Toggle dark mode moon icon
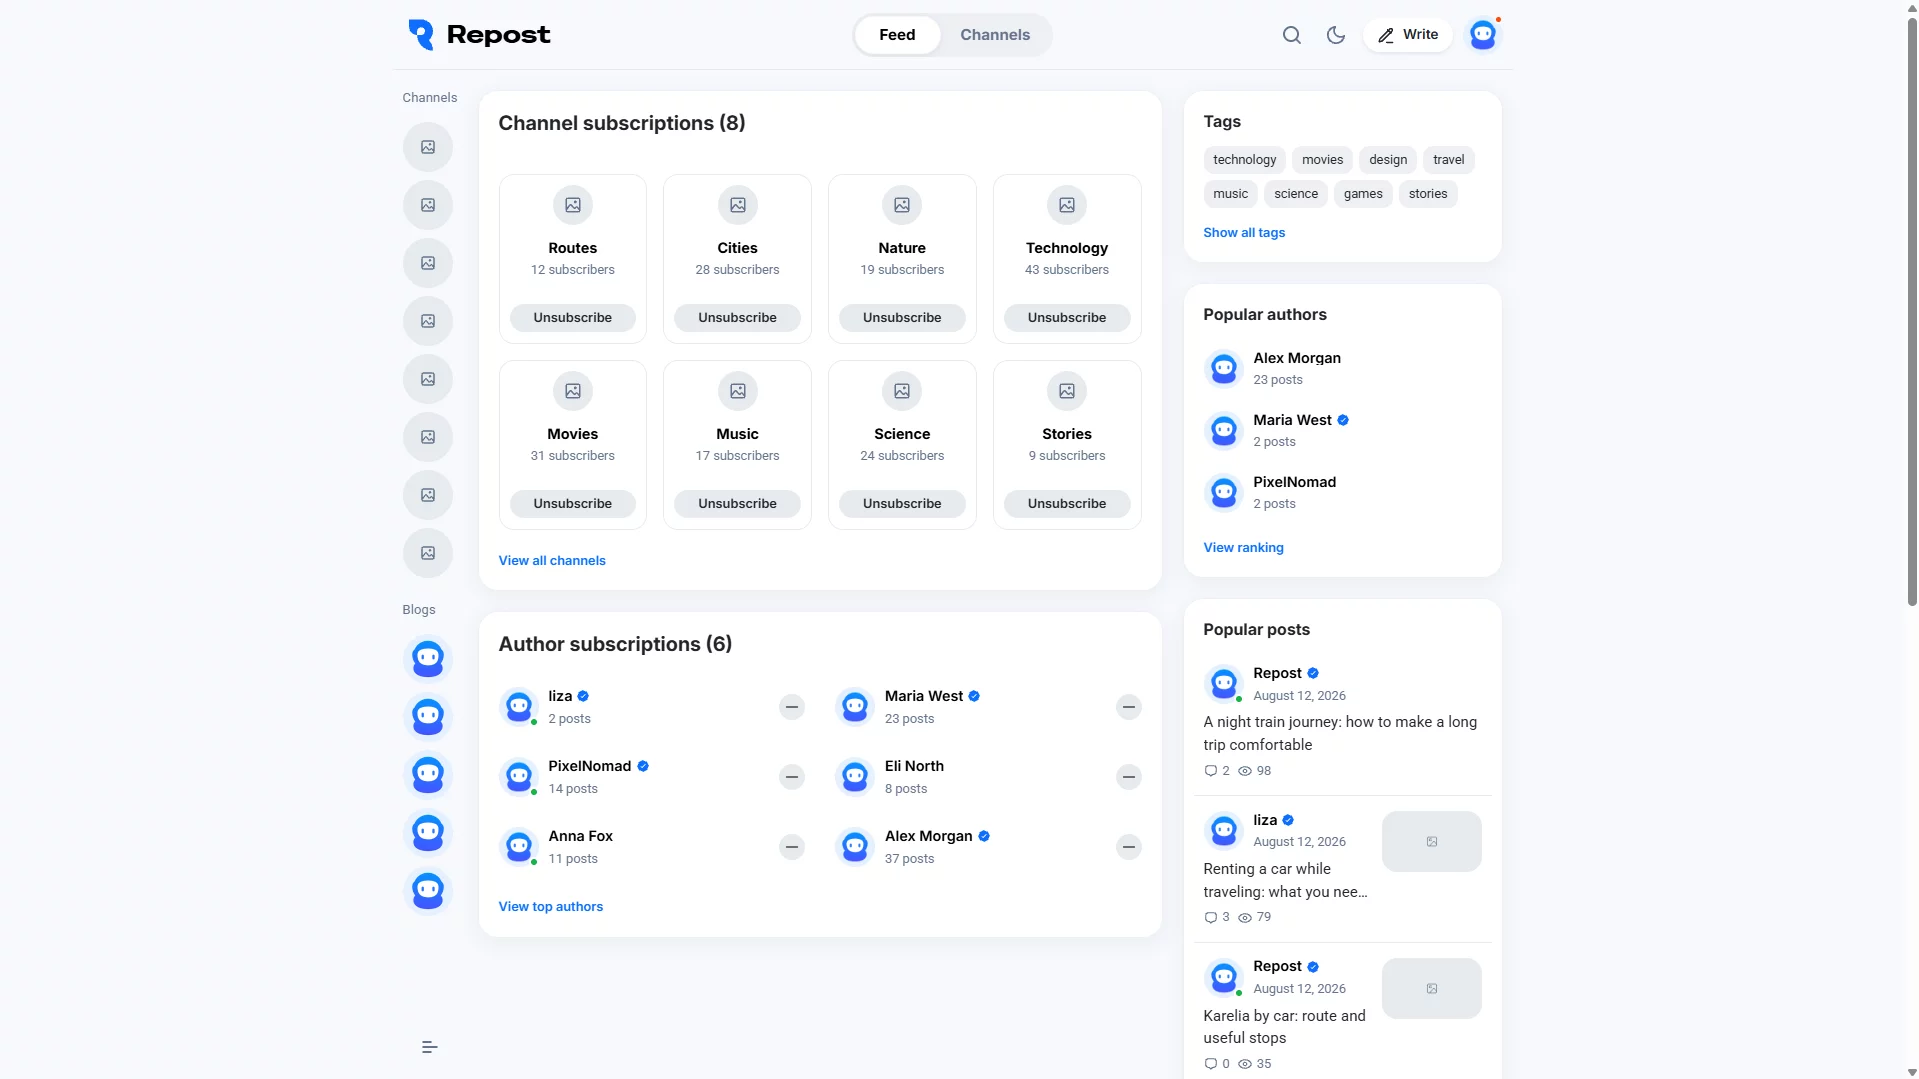This screenshot has height=1079, width=1919. pyautogui.click(x=1335, y=35)
